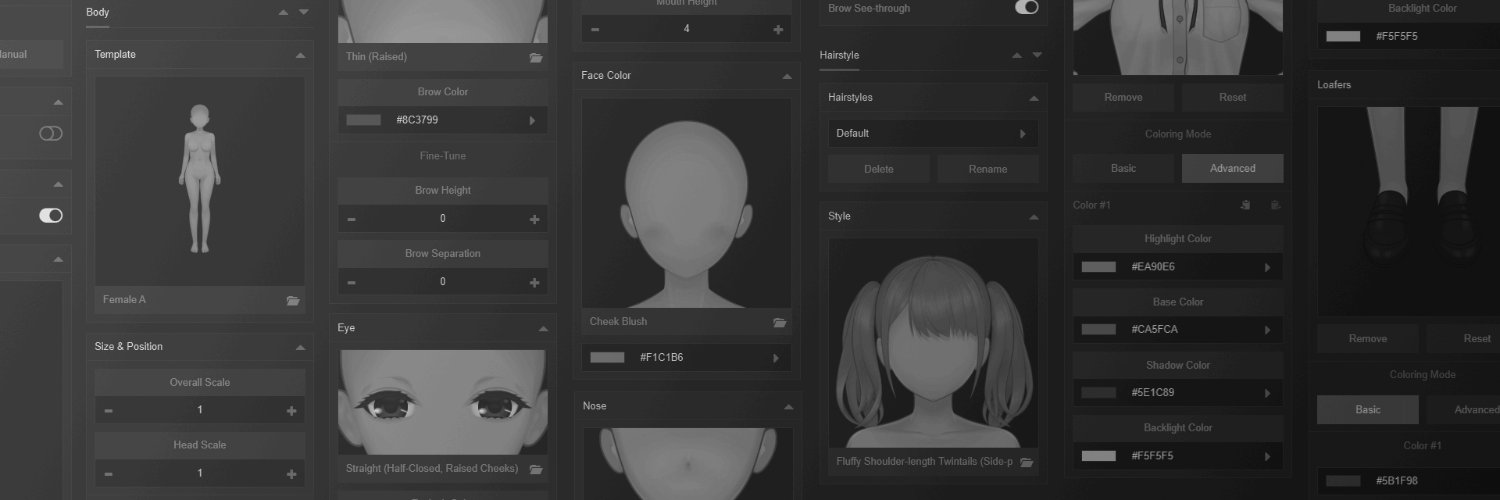
Task: Open folder icon for Fluffy Shoulder-length Twintails
Action: tap(1026, 462)
